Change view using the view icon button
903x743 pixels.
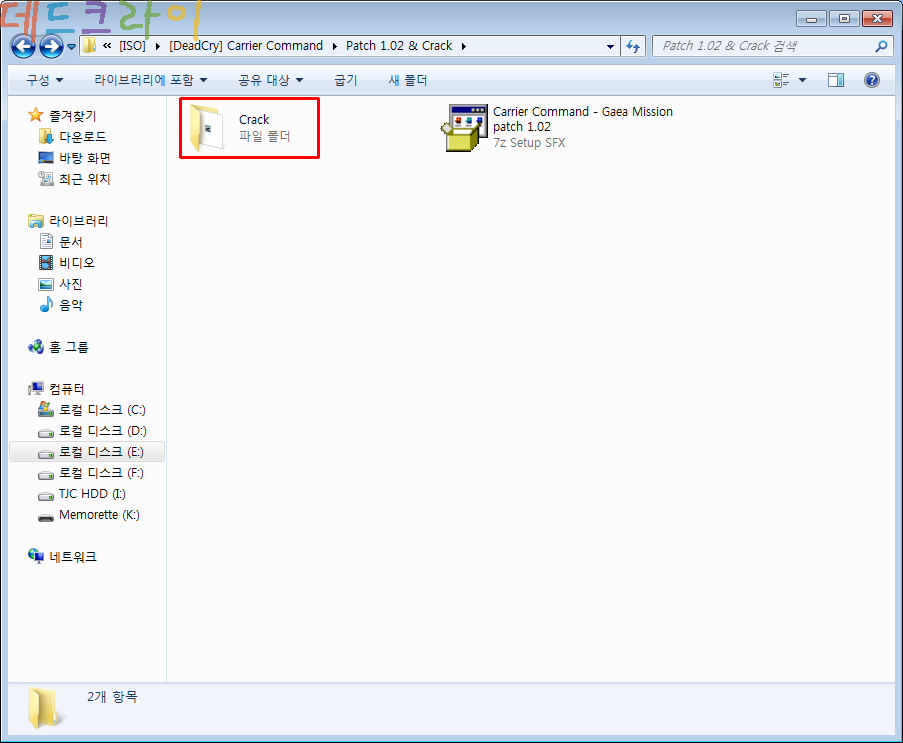(781, 80)
